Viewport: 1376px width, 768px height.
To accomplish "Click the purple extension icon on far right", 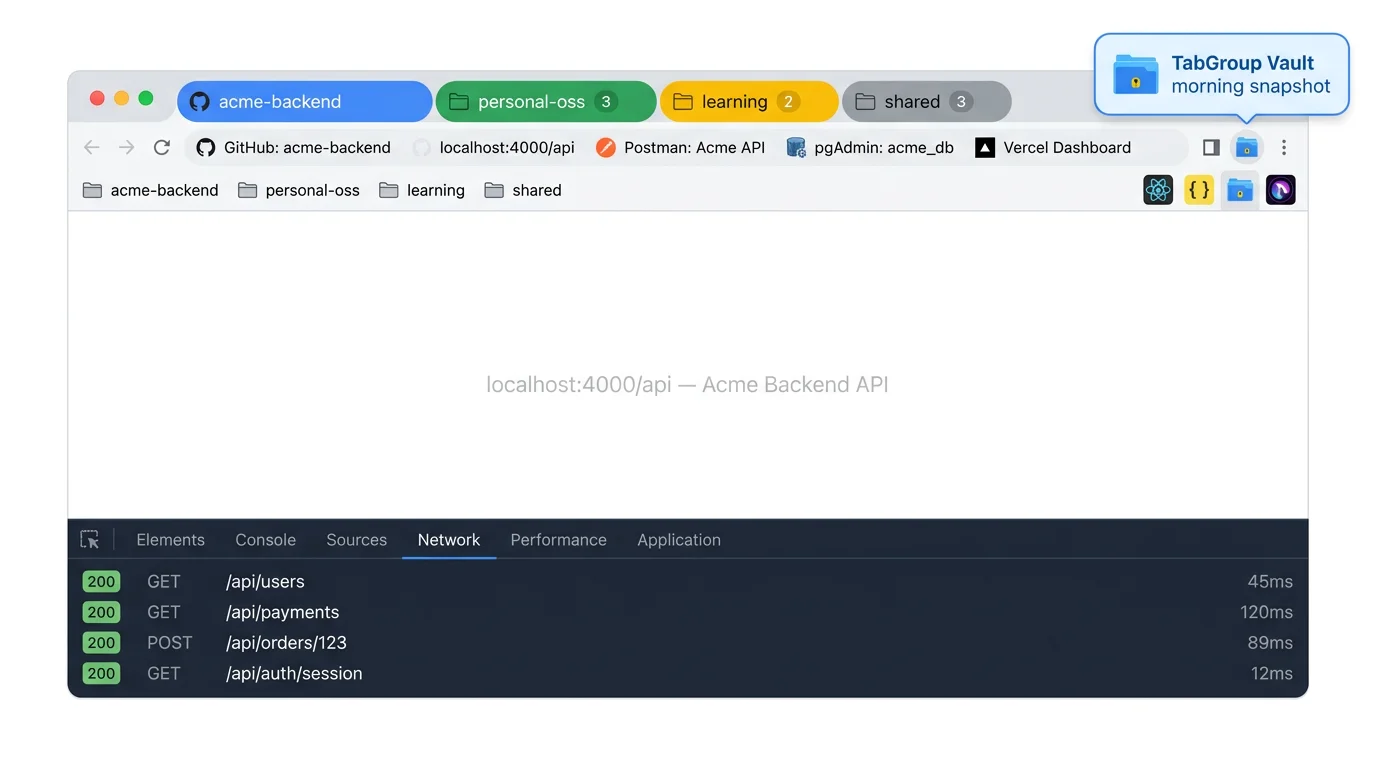I will 1280,189.
